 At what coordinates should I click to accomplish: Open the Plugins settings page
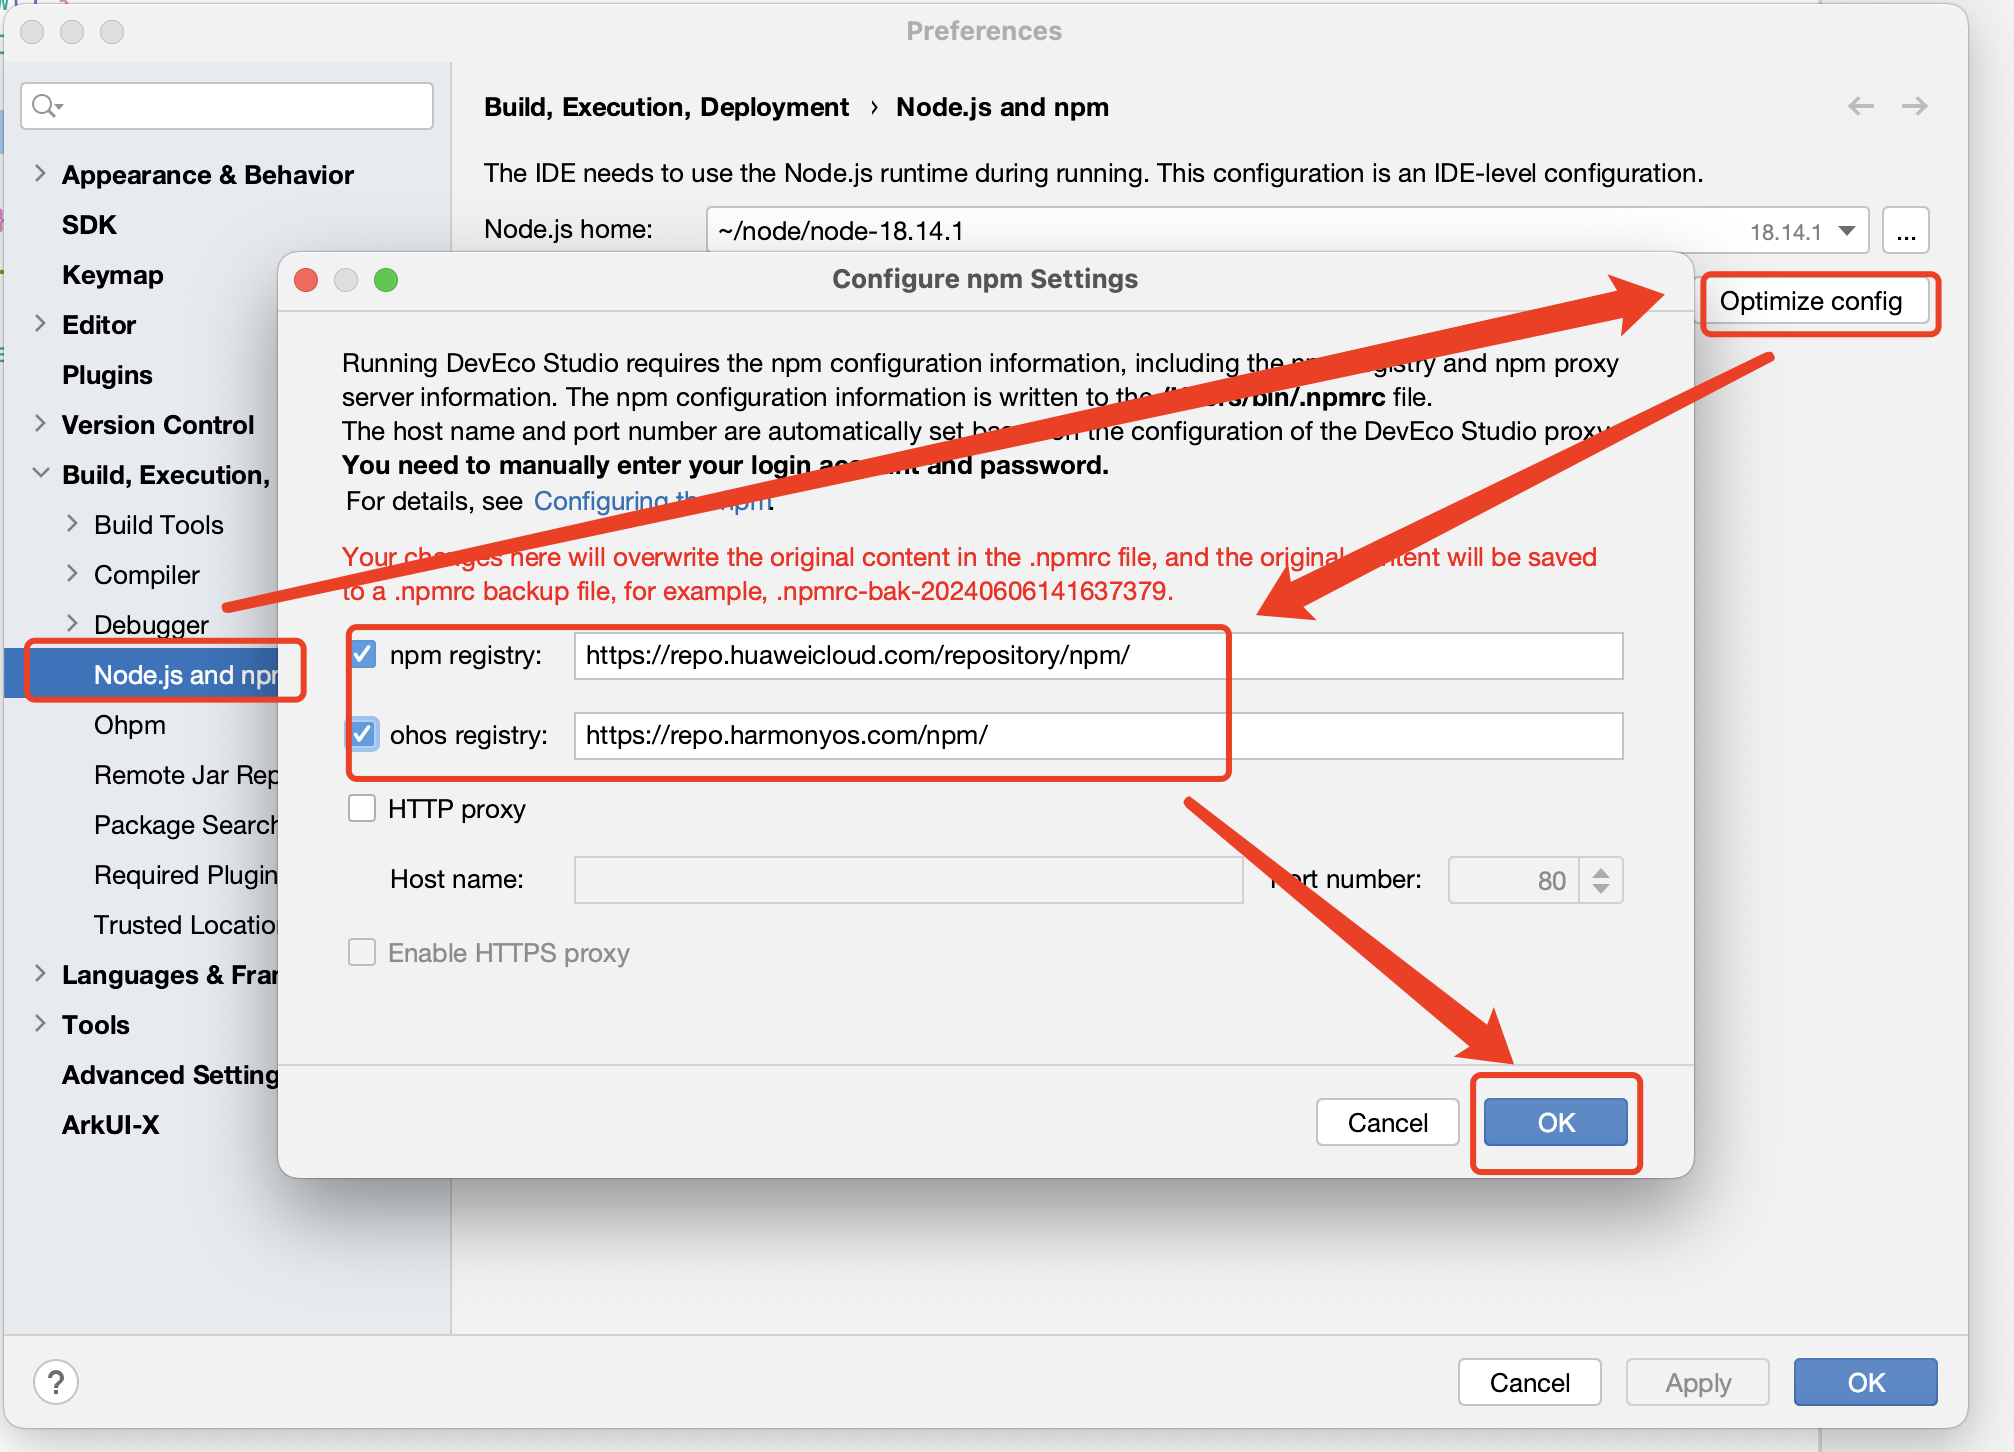(x=107, y=375)
